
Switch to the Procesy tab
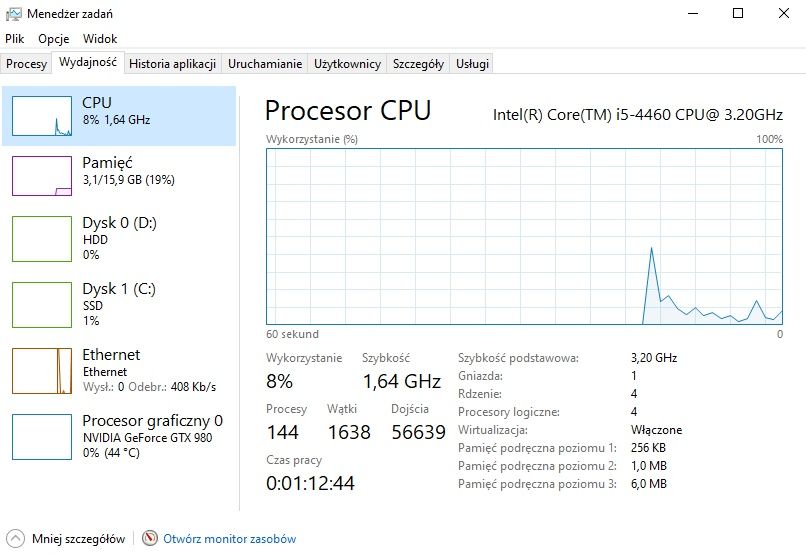point(26,64)
